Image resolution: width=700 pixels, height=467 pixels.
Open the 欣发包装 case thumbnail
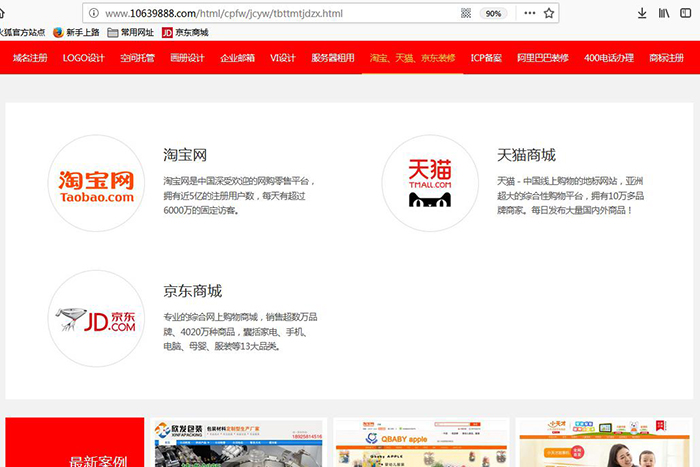(239, 444)
